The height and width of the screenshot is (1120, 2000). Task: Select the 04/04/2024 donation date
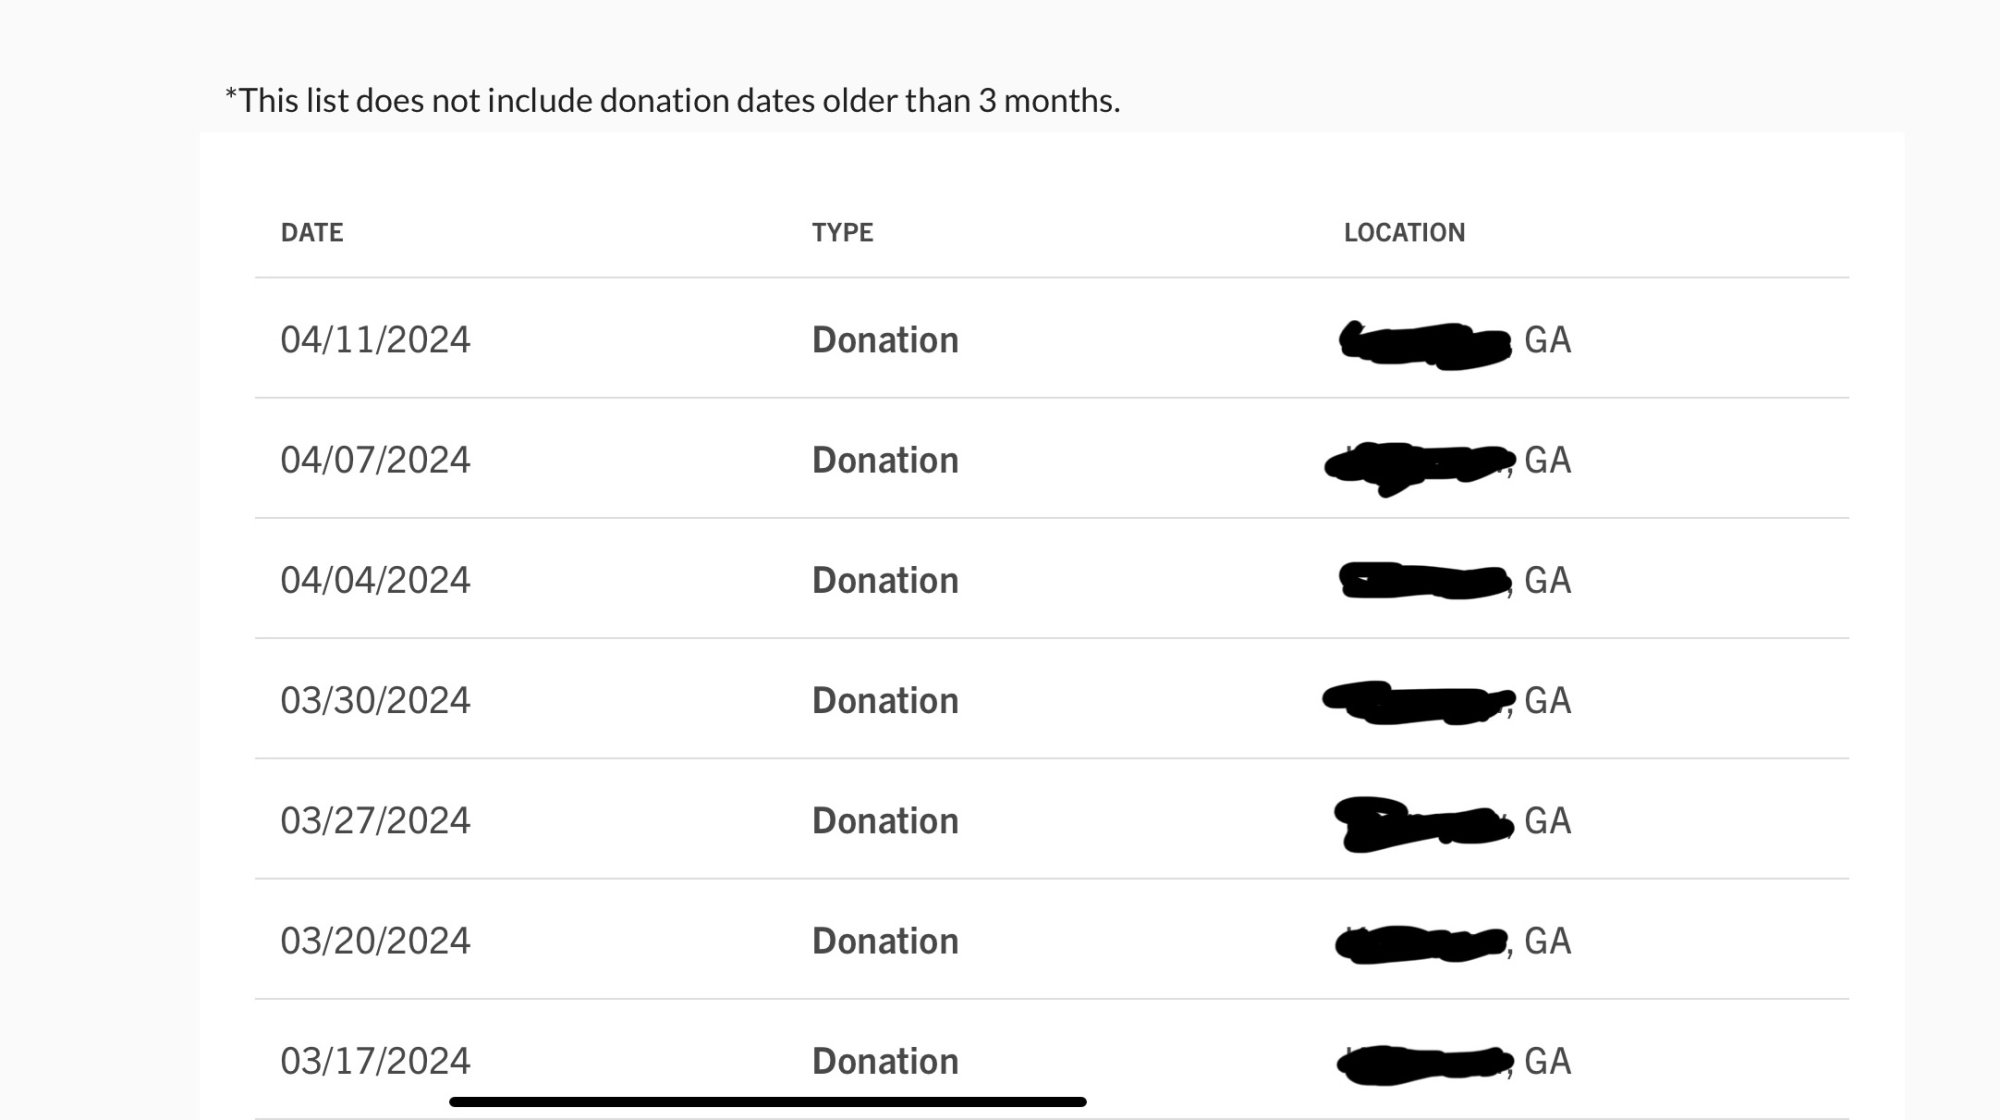tap(375, 580)
